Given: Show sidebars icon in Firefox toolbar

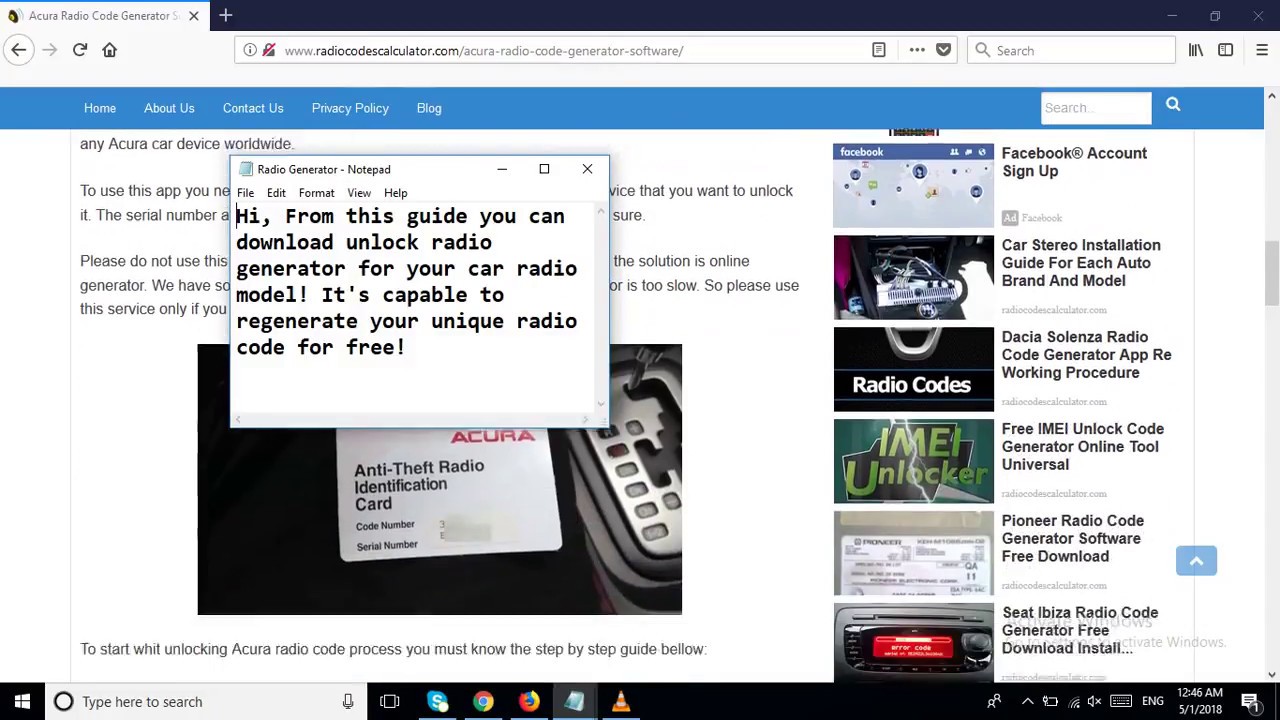Looking at the screenshot, I should tap(1225, 50).
